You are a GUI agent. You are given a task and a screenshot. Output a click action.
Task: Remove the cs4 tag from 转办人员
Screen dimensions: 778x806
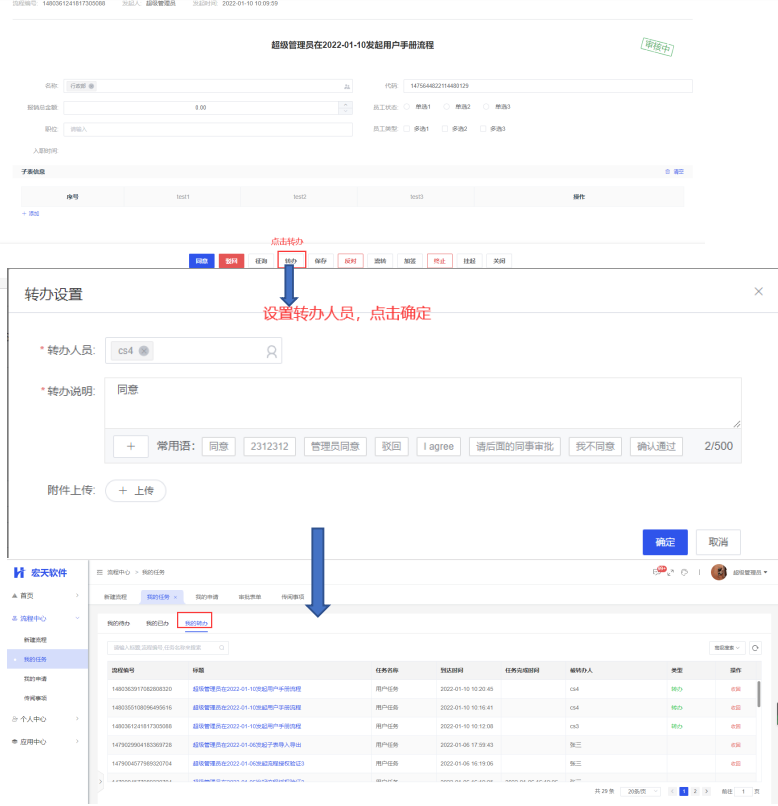tap(144, 351)
